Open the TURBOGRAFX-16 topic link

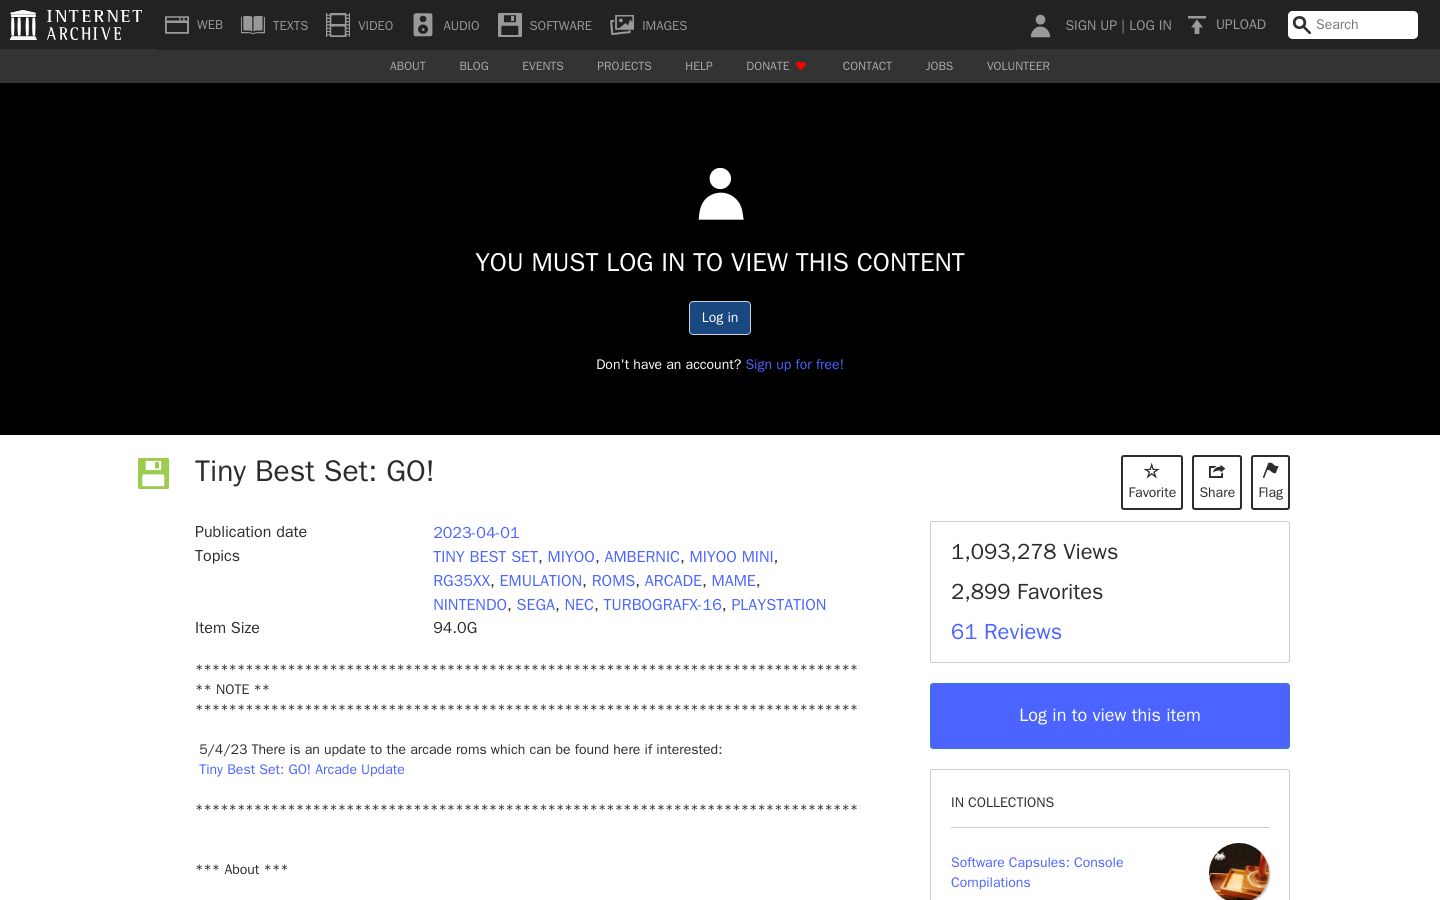662,605
